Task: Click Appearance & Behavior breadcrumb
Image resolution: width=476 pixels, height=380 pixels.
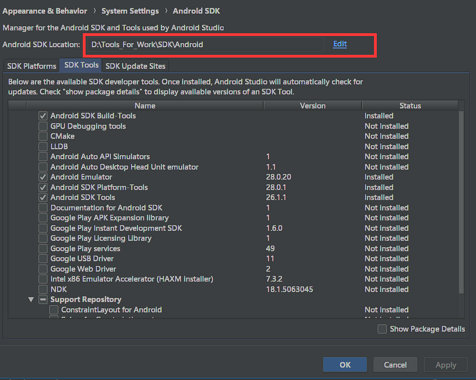Action: (45, 11)
